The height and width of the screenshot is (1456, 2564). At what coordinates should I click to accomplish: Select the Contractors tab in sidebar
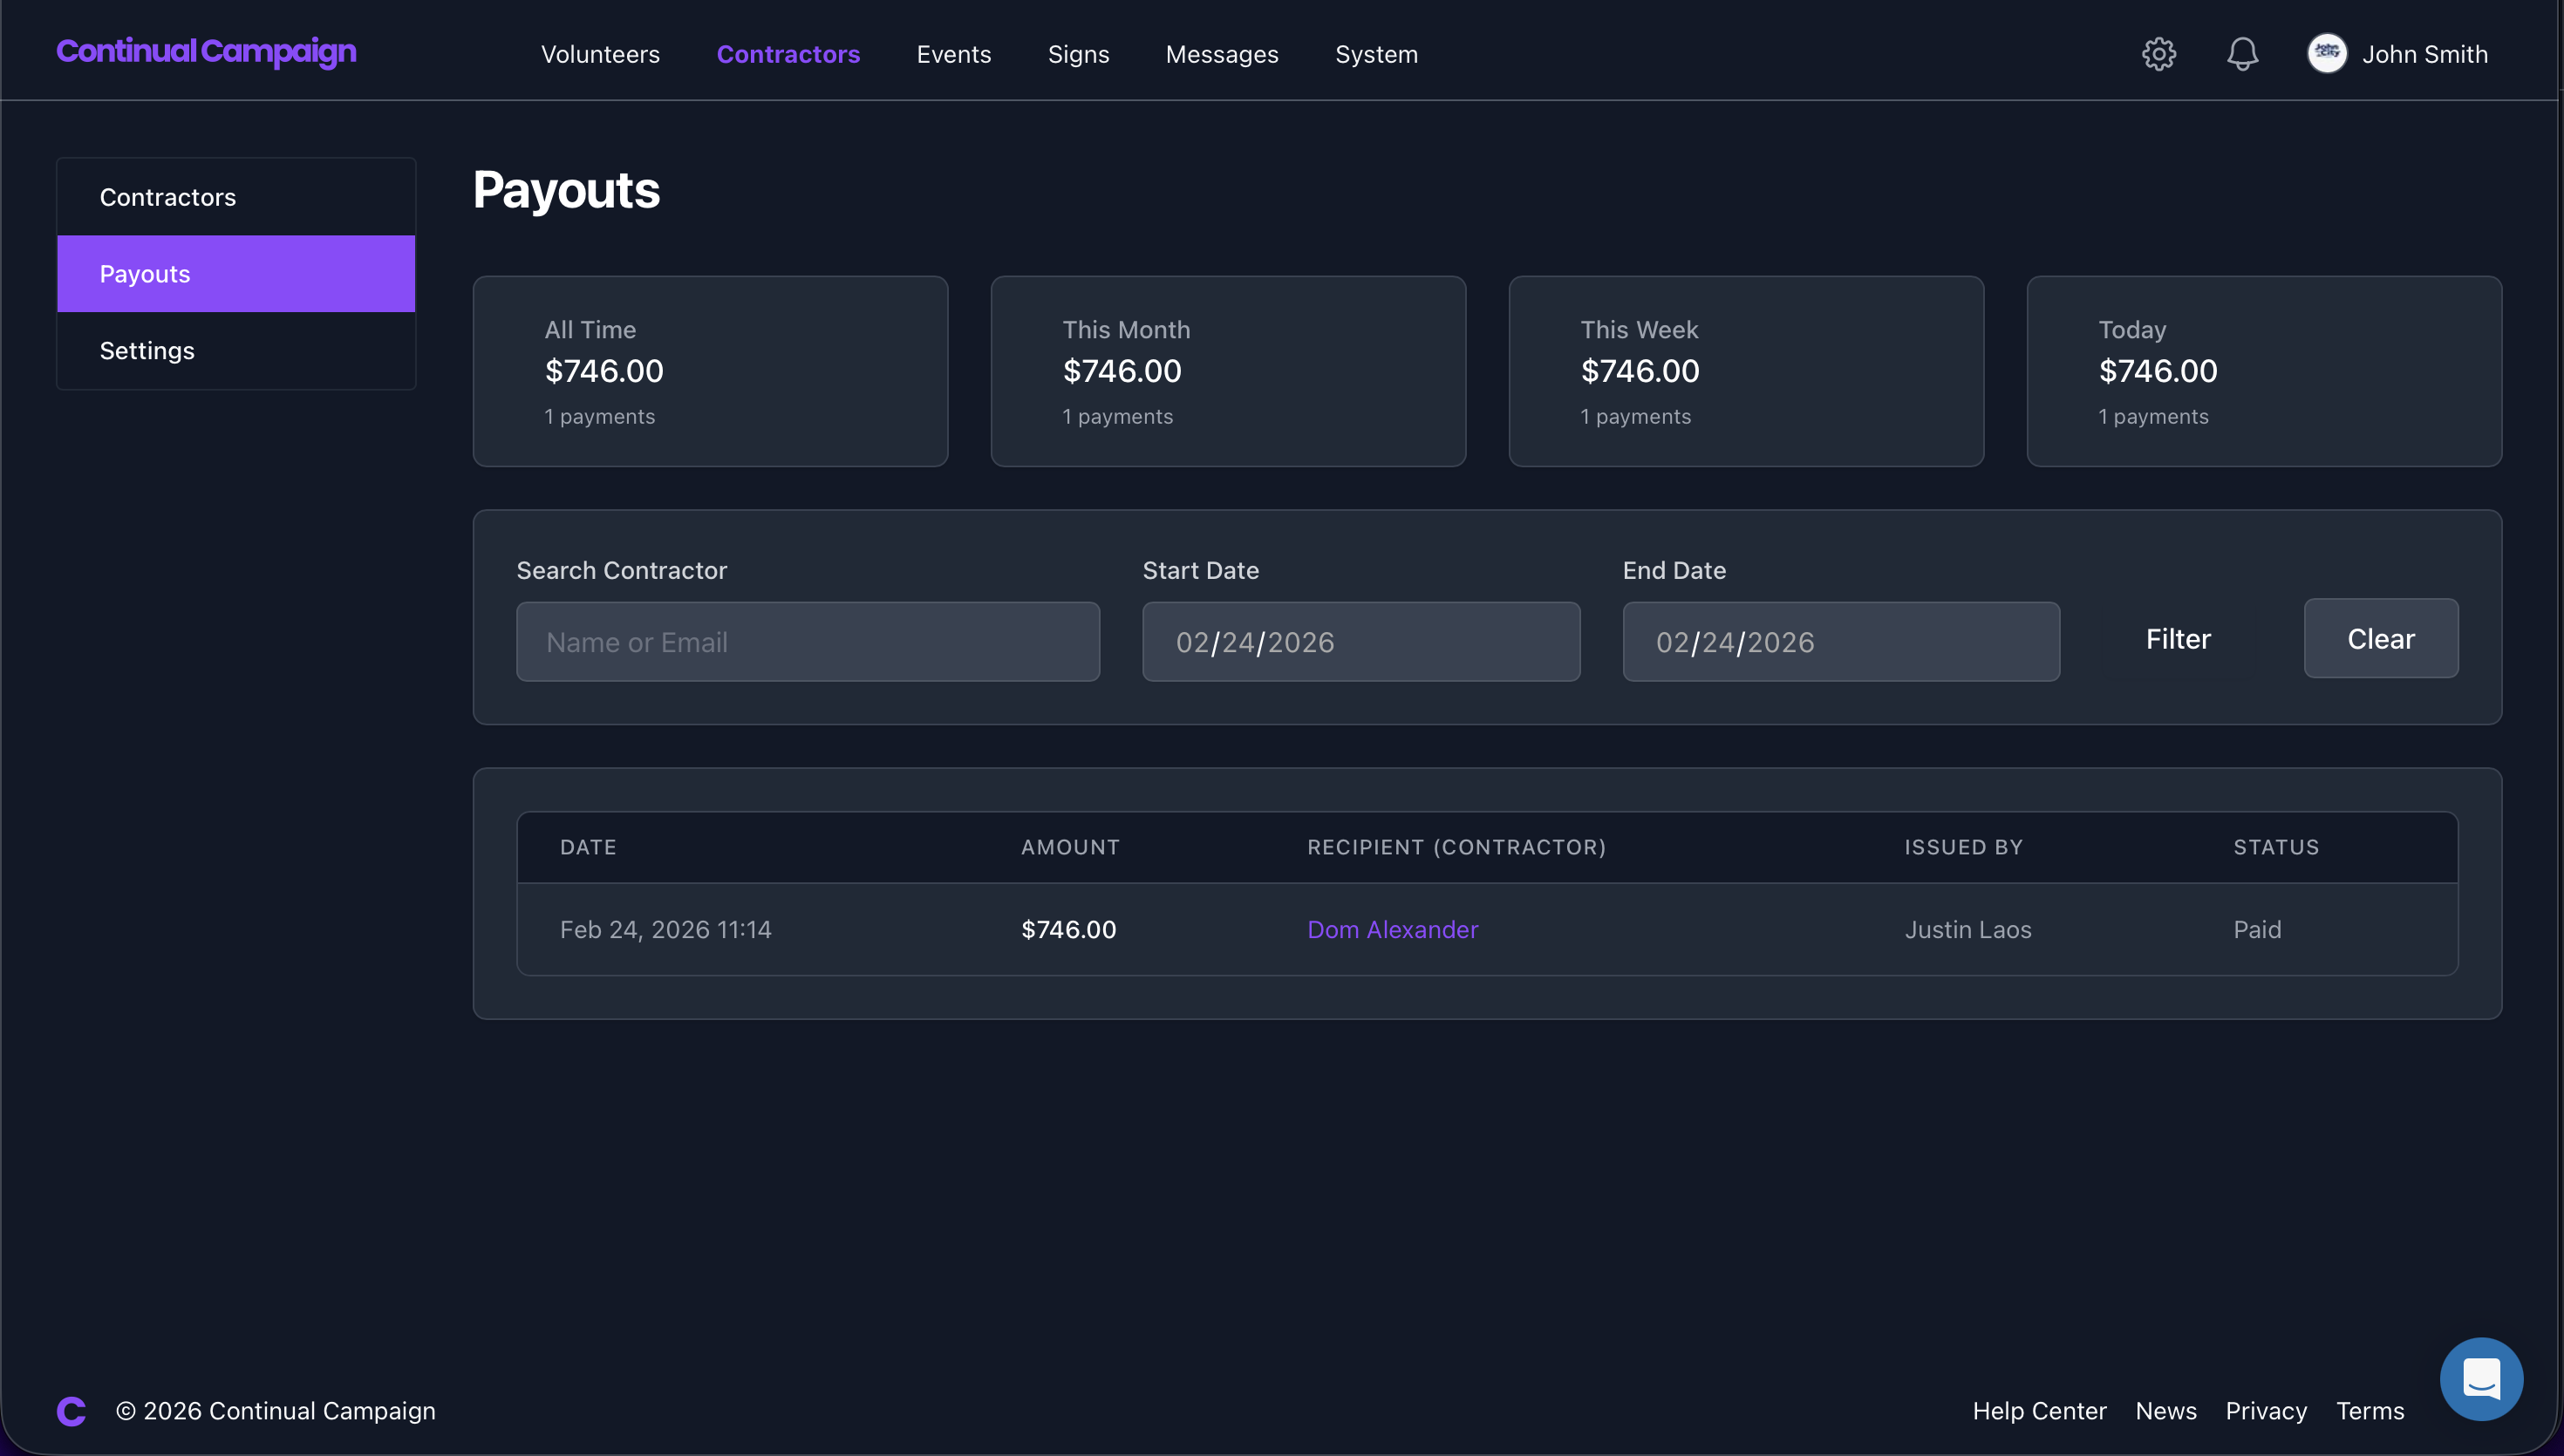pos(168,196)
